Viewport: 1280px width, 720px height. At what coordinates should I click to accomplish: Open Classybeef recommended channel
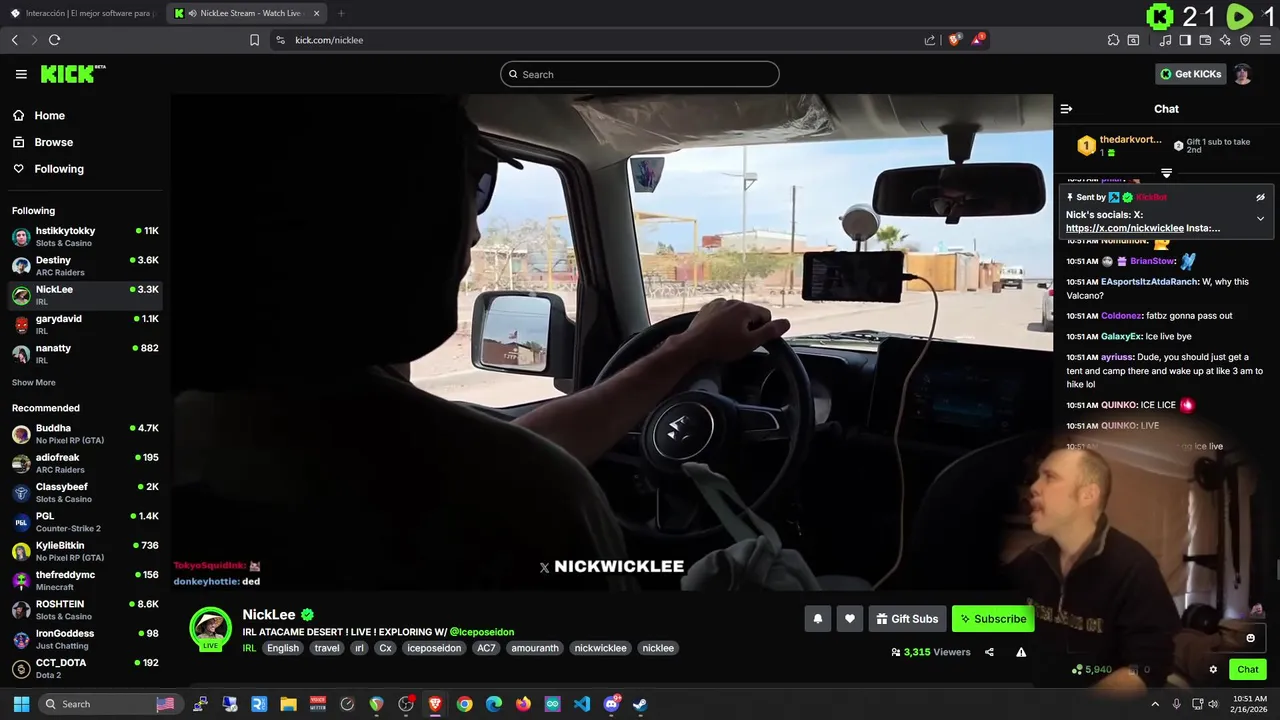[85, 492]
